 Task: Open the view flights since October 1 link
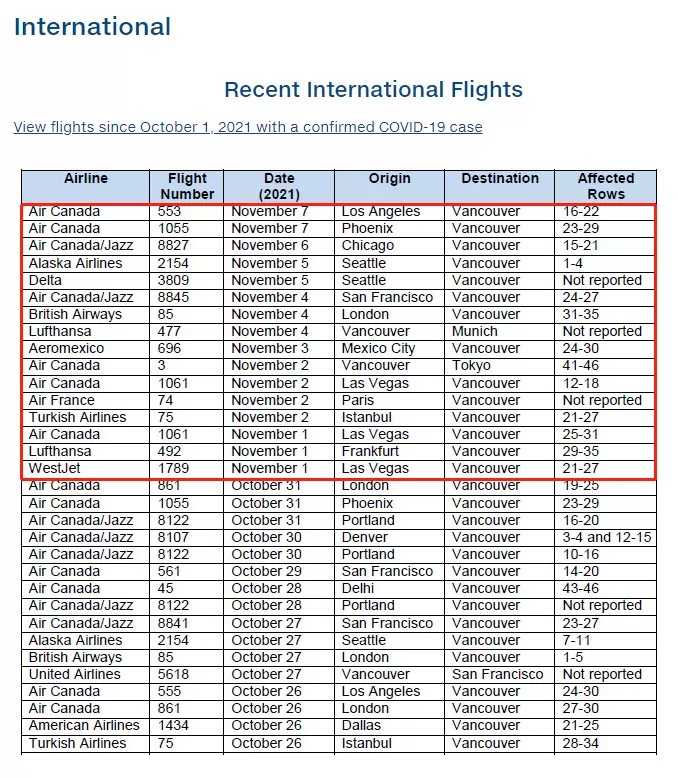[x=248, y=127]
